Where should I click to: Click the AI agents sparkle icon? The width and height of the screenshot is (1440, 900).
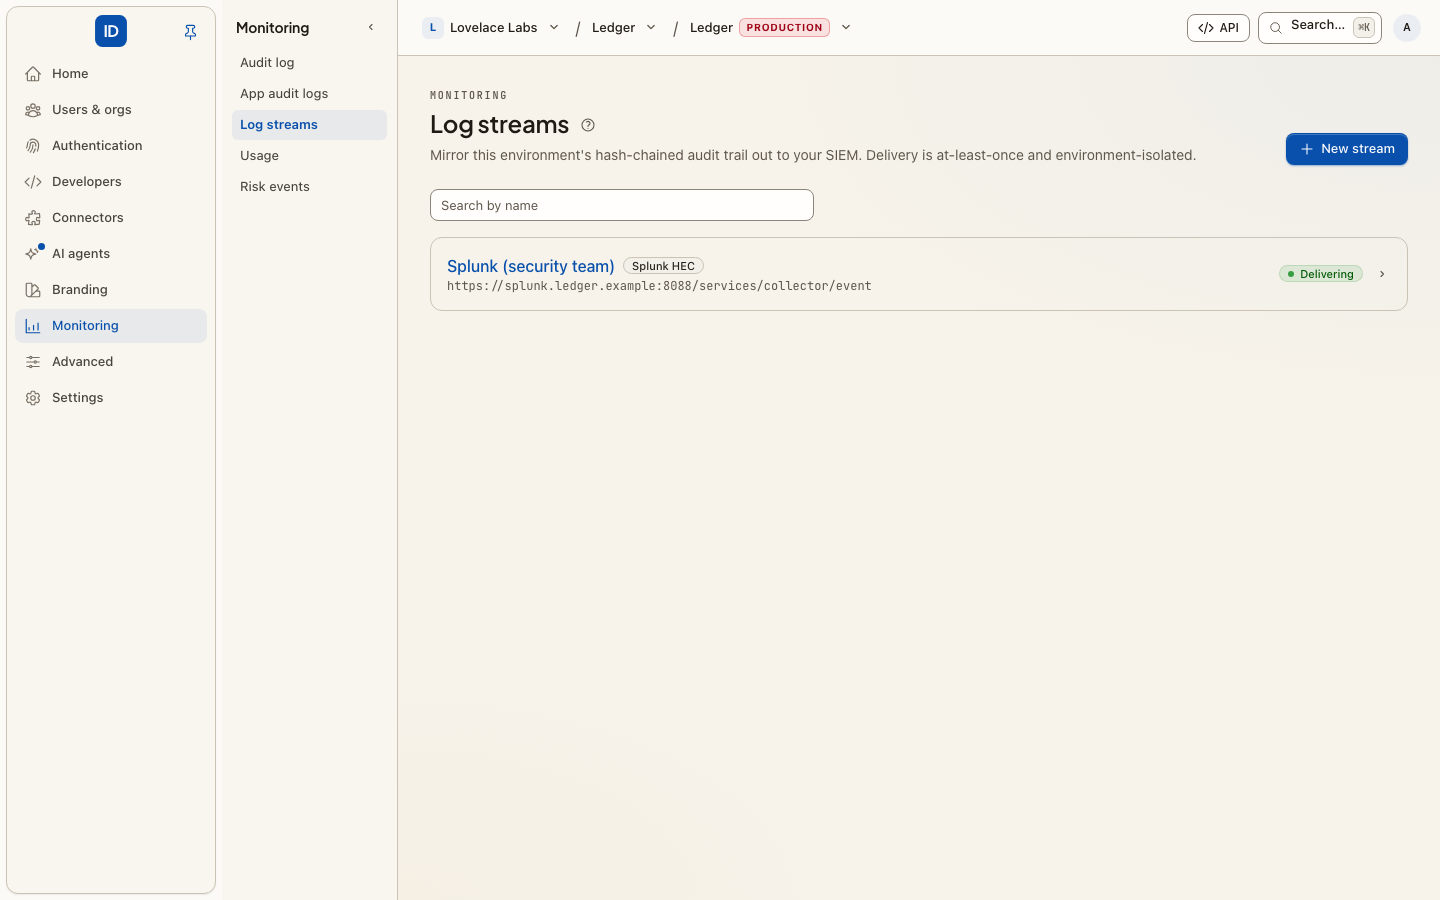tap(33, 254)
